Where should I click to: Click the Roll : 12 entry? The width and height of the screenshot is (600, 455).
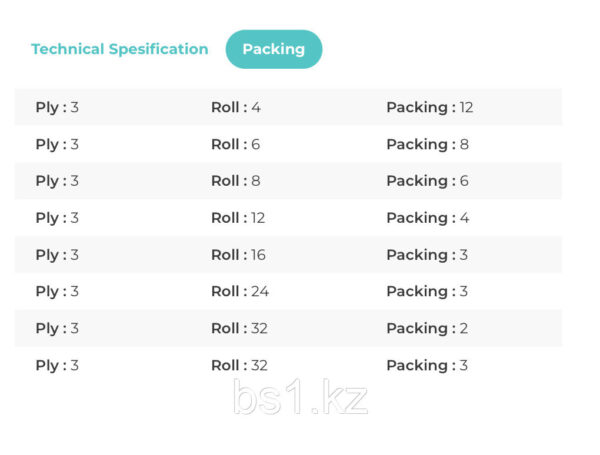coord(238,218)
